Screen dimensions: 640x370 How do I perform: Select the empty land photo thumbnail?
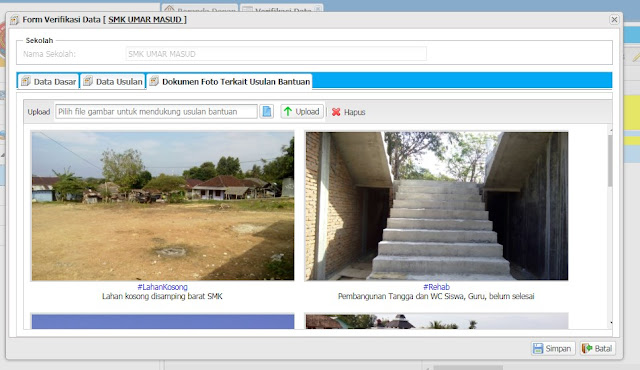pos(162,206)
